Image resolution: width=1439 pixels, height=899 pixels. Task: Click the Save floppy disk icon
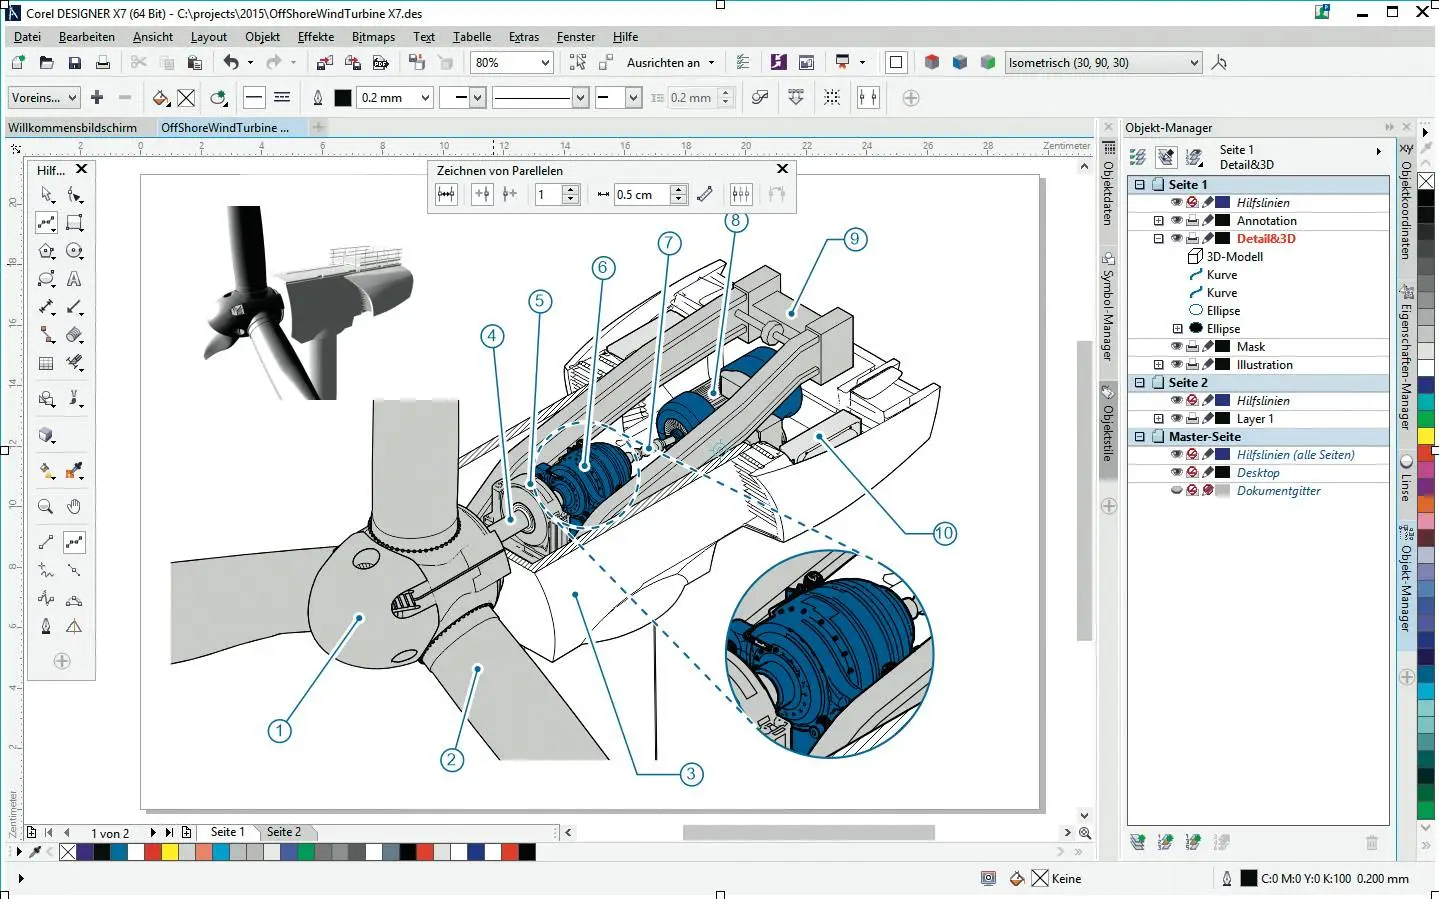tap(74, 63)
